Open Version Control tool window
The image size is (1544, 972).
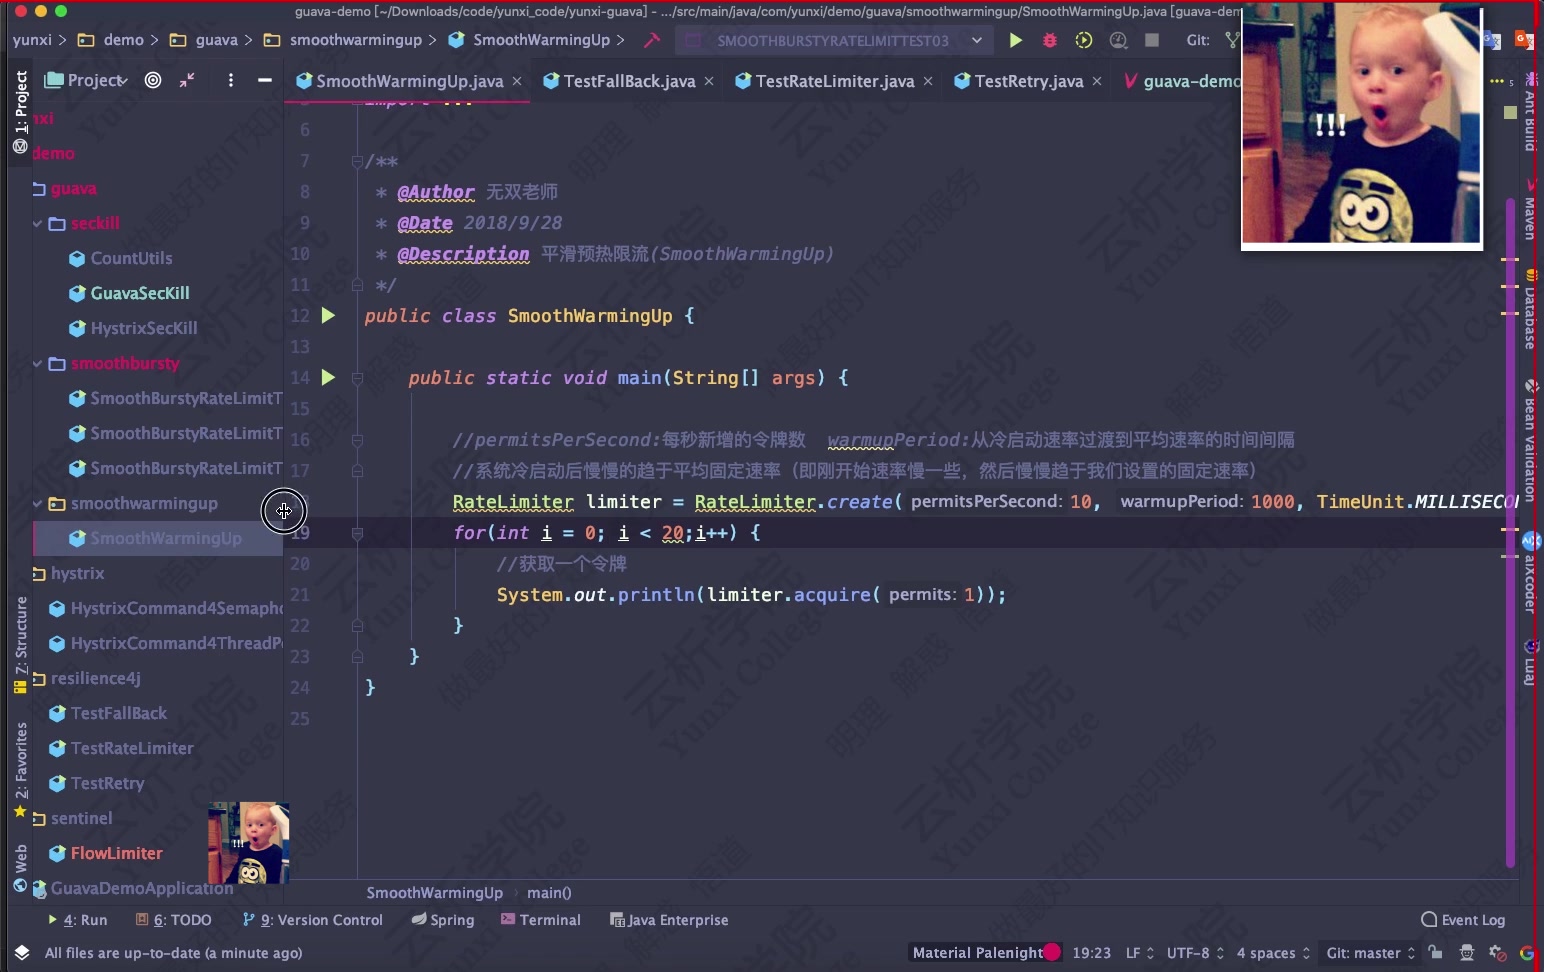pos(312,920)
